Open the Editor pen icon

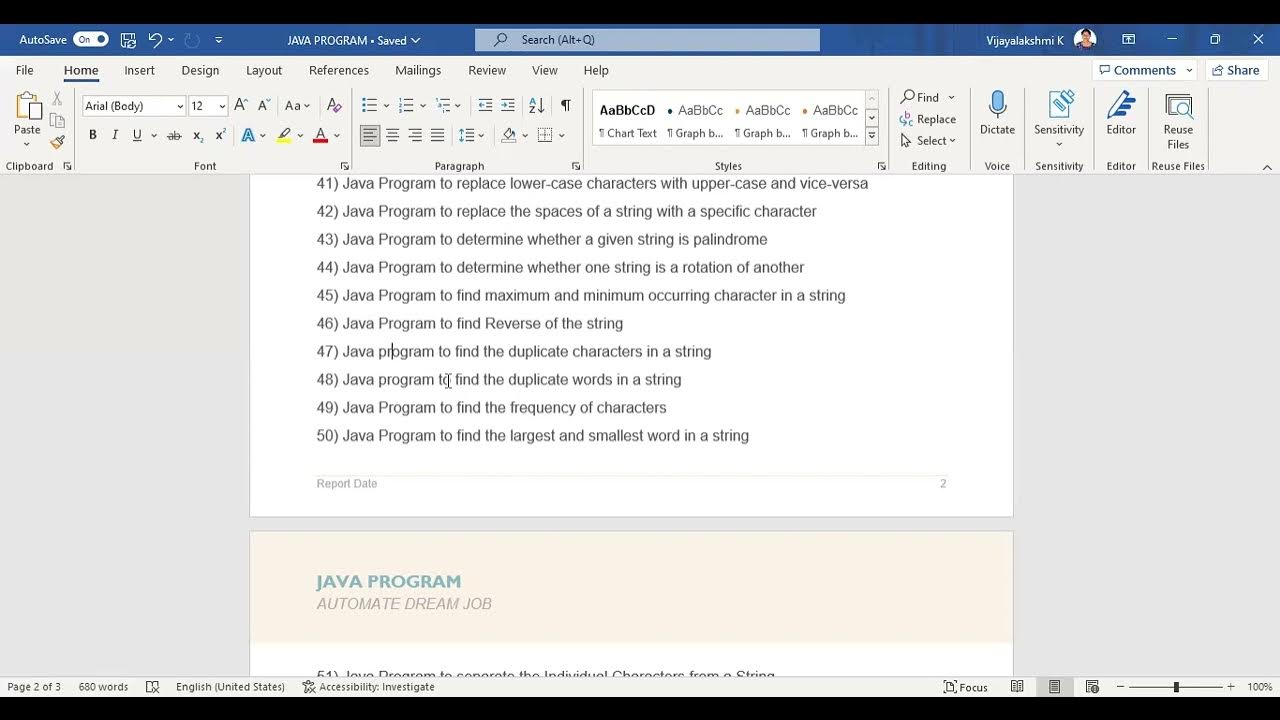point(1121,105)
